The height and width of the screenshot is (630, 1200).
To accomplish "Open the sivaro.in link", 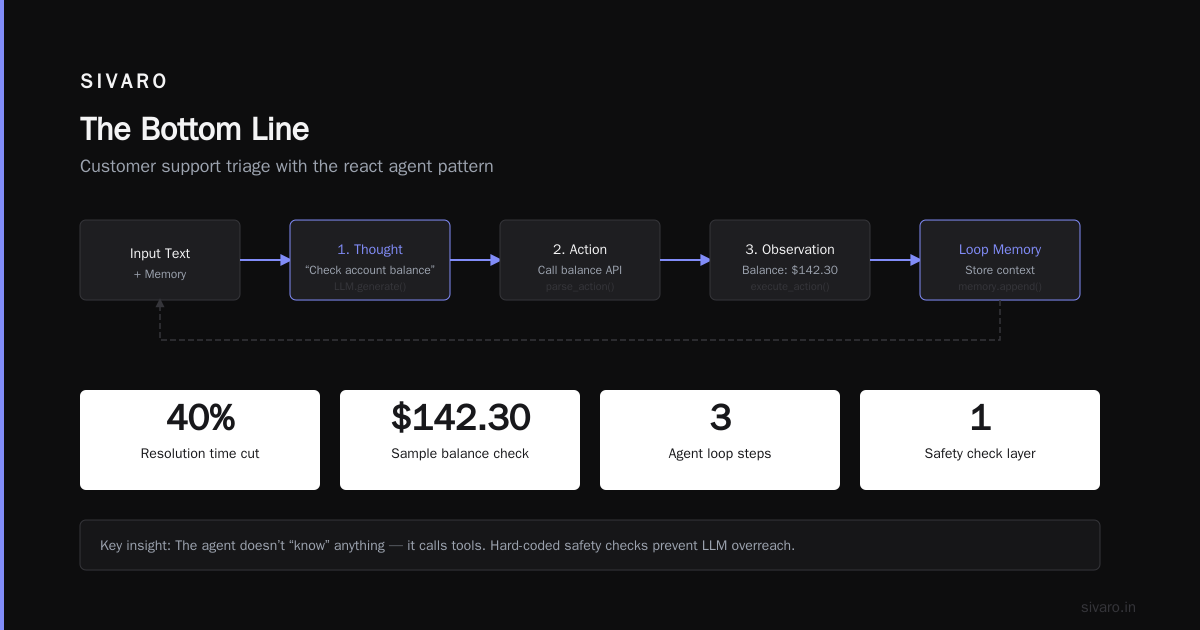I will [1108, 607].
